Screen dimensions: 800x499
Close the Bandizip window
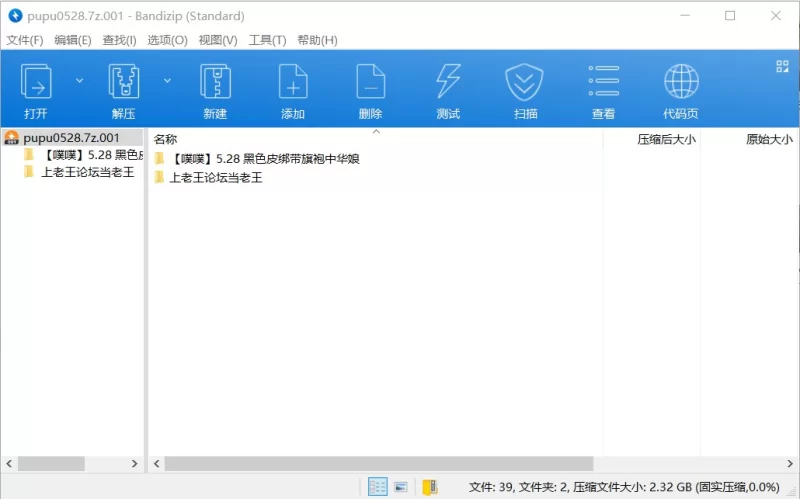point(776,16)
